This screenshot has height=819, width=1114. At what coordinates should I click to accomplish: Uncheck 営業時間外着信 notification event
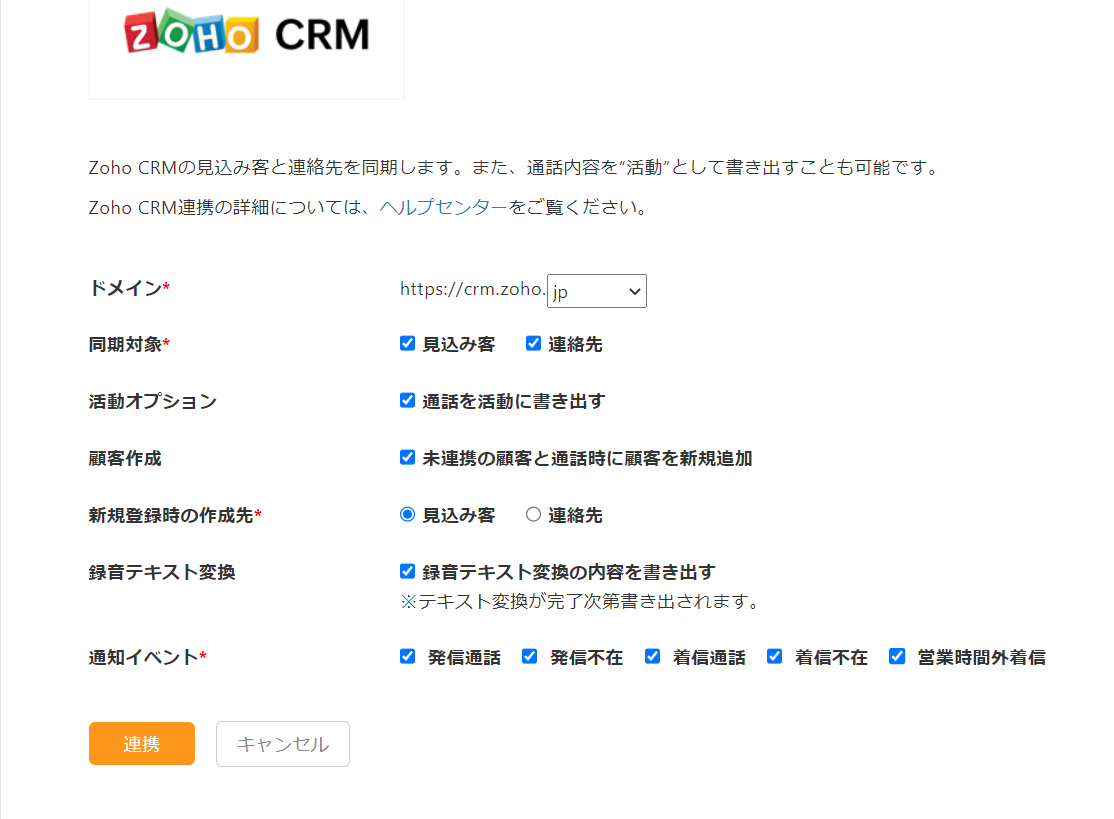(x=897, y=656)
